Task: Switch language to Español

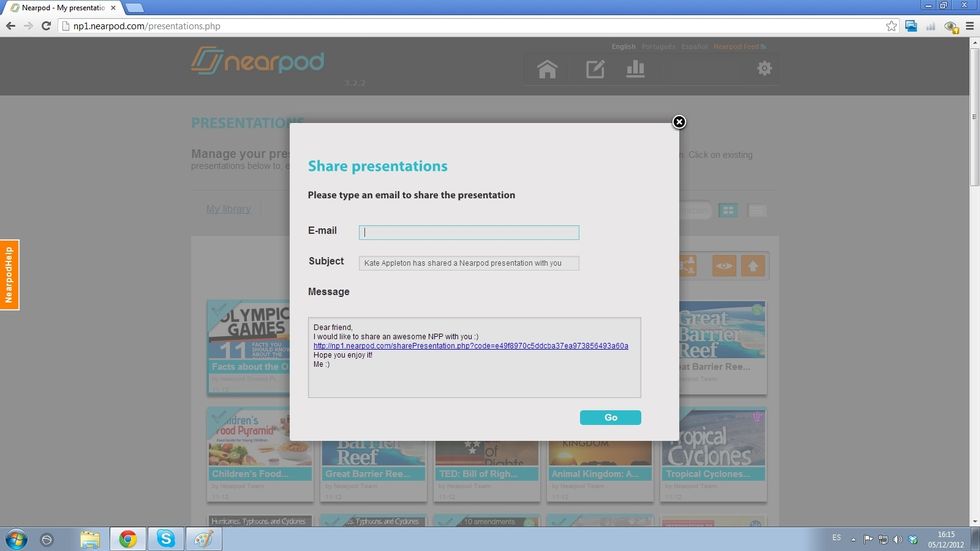Action: click(694, 47)
